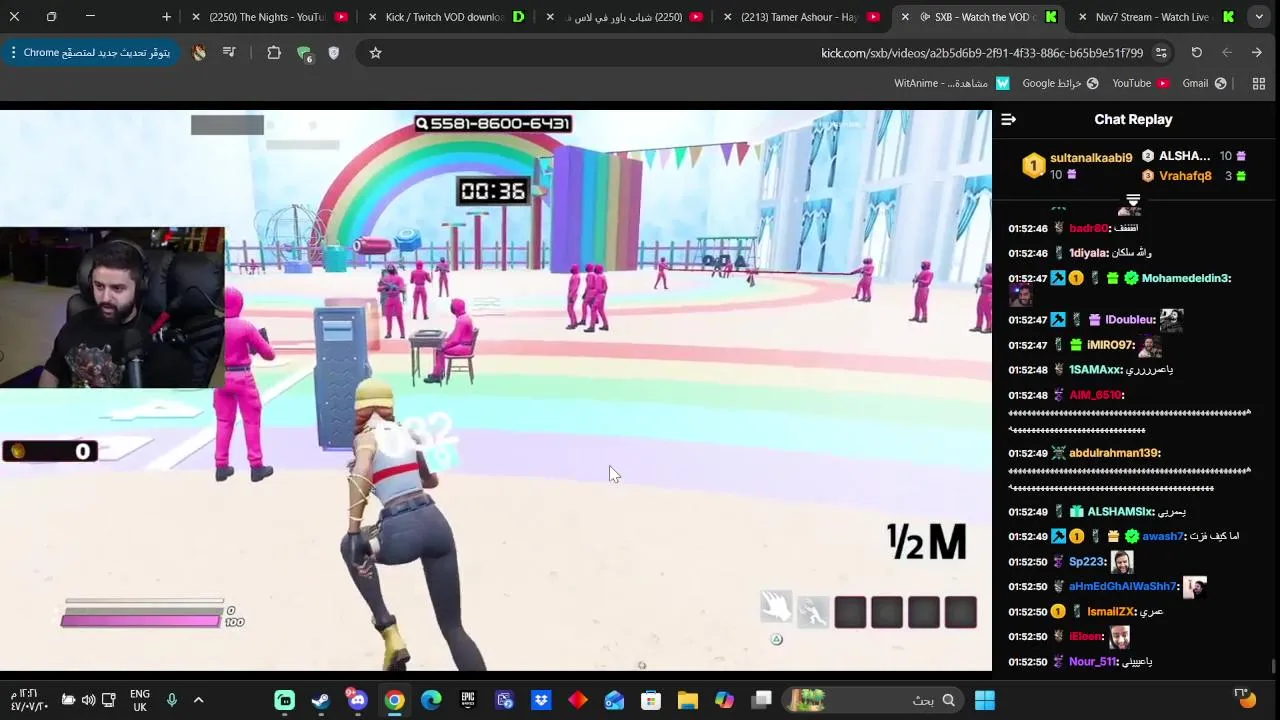Click chat username badr80

pyautogui.click(x=1089, y=228)
